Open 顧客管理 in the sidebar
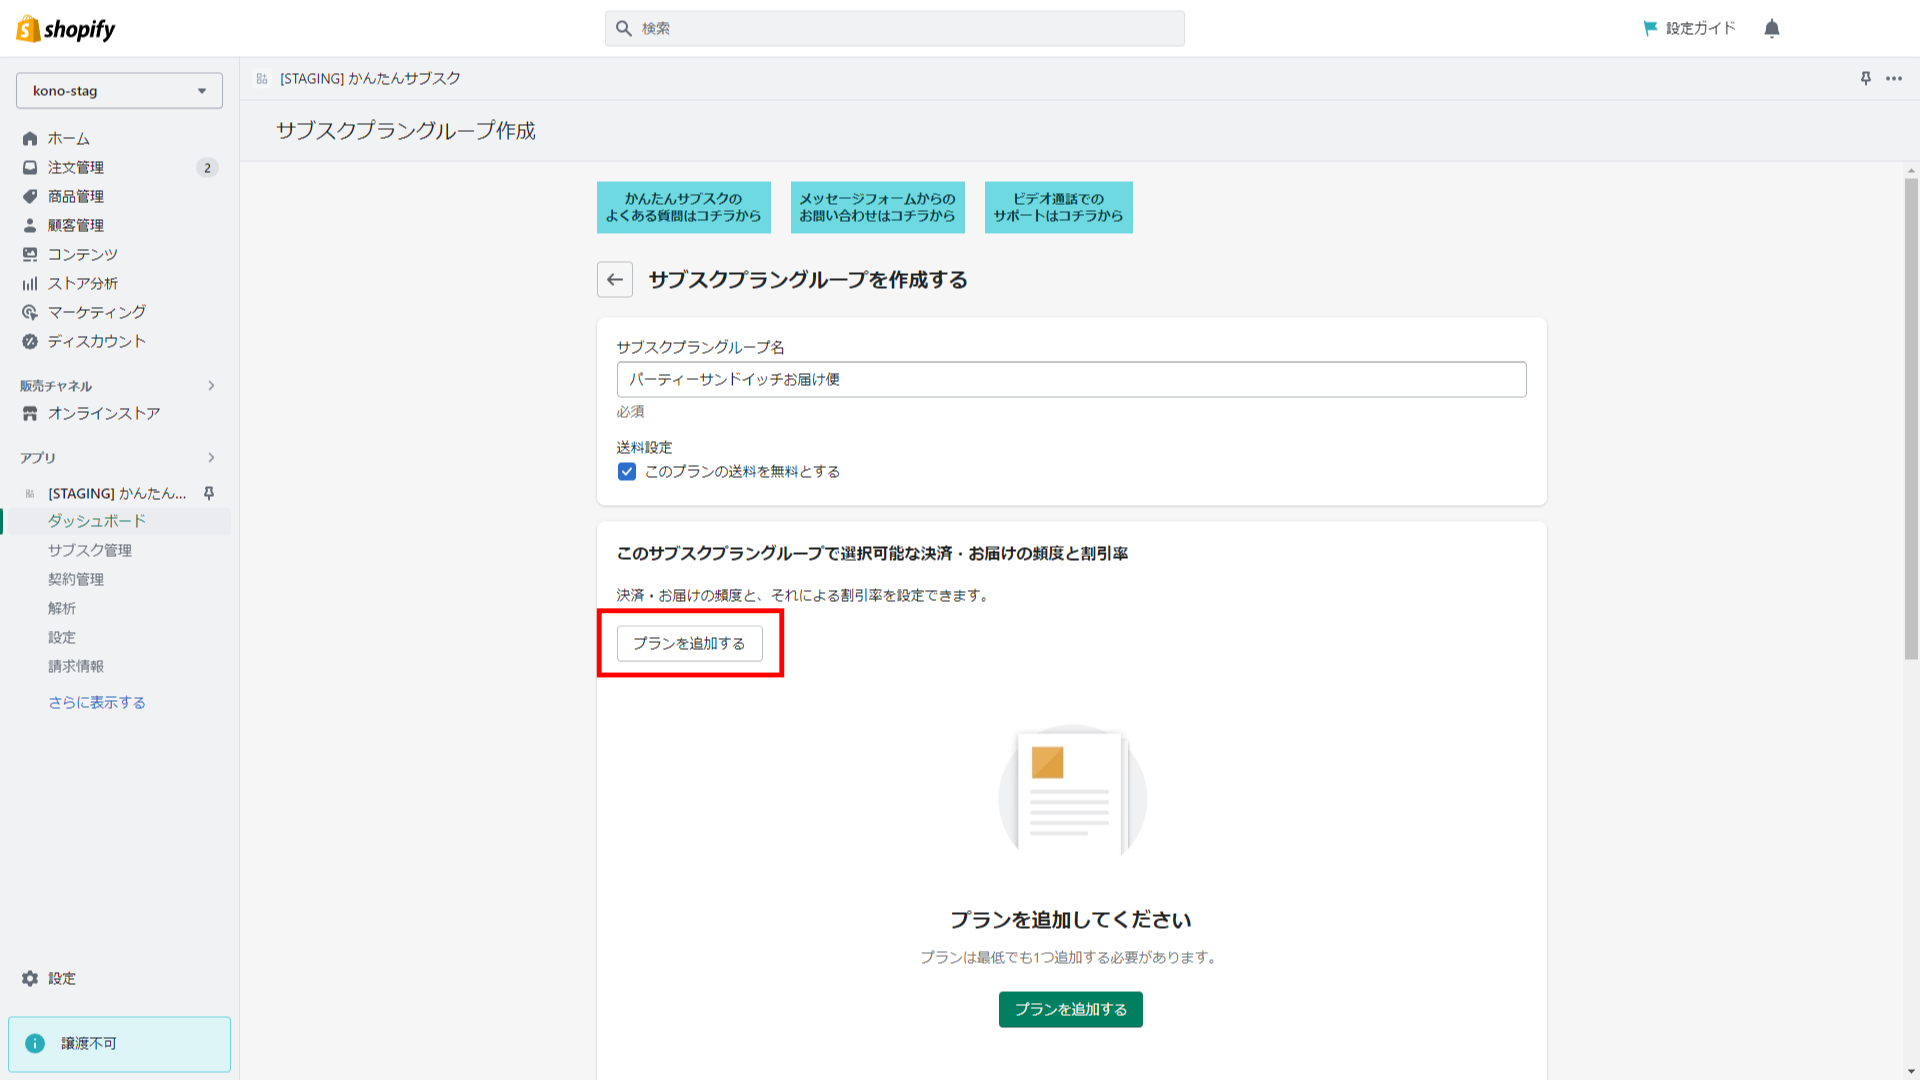This screenshot has width=1920, height=1080. pos(74,225)
